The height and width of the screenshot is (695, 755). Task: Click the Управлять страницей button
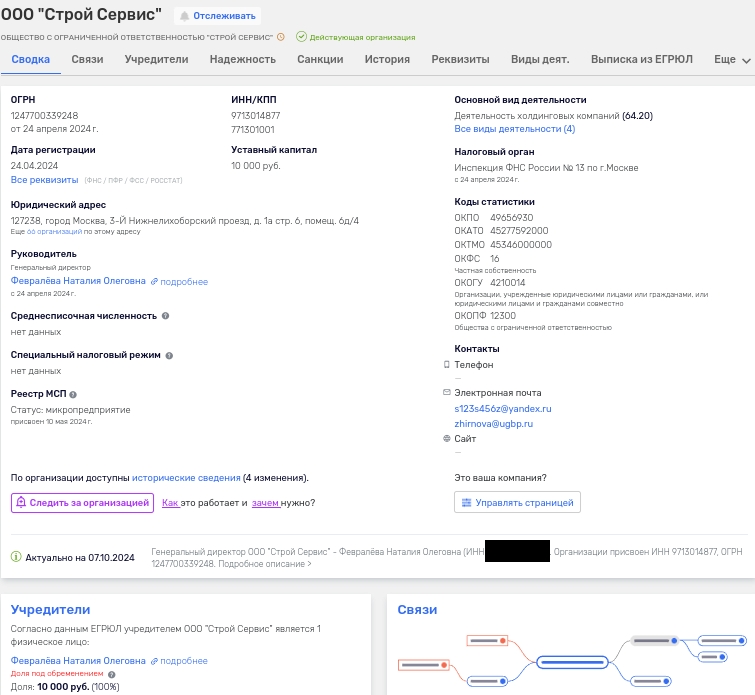point(517,502)
